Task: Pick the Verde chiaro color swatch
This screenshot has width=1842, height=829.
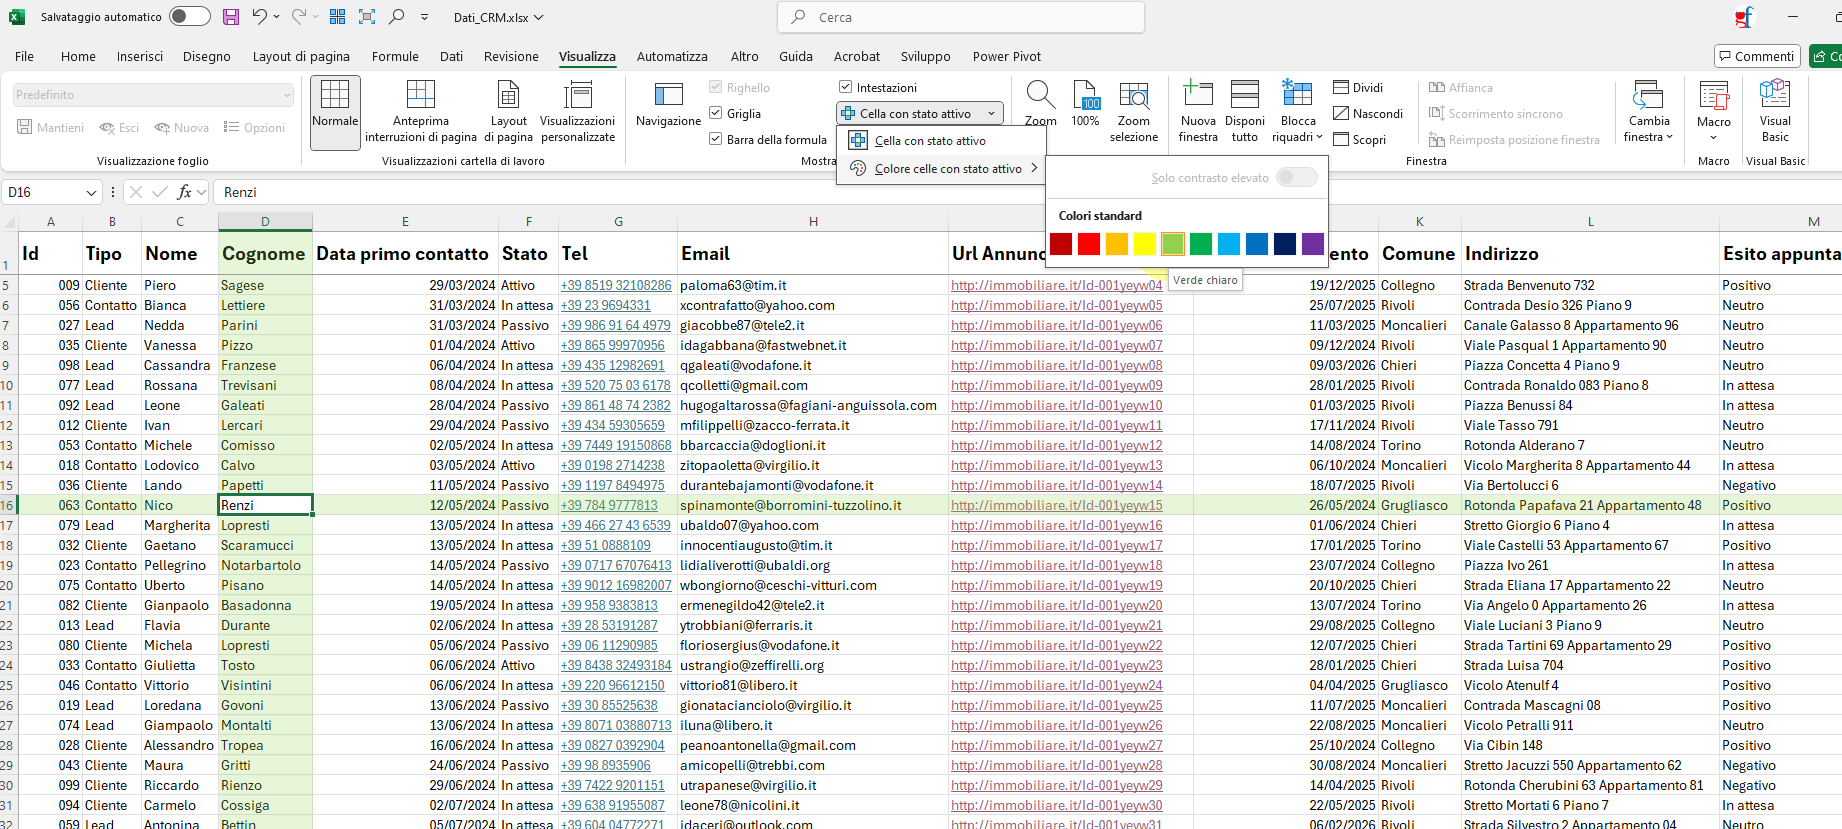Action: coord(1173,243)
